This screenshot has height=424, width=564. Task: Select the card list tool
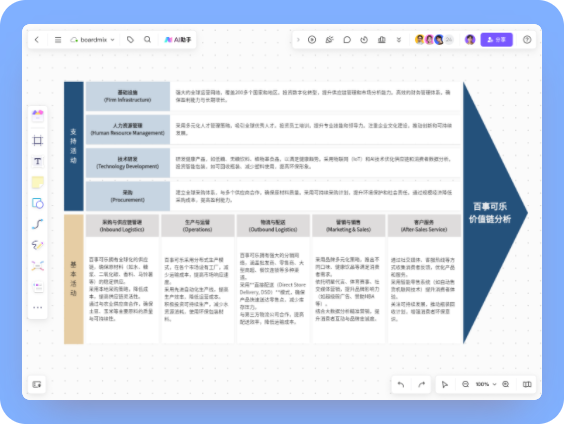38,287
